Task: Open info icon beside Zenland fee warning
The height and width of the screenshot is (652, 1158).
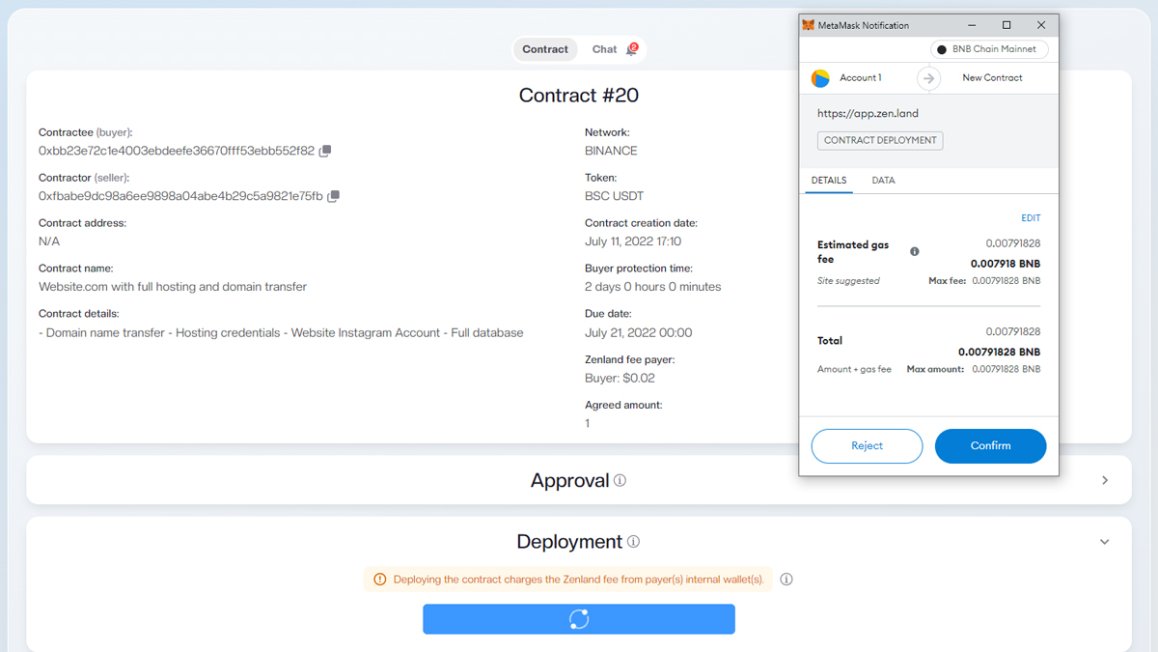Action: pyautogui.click(x=787, y=579)
